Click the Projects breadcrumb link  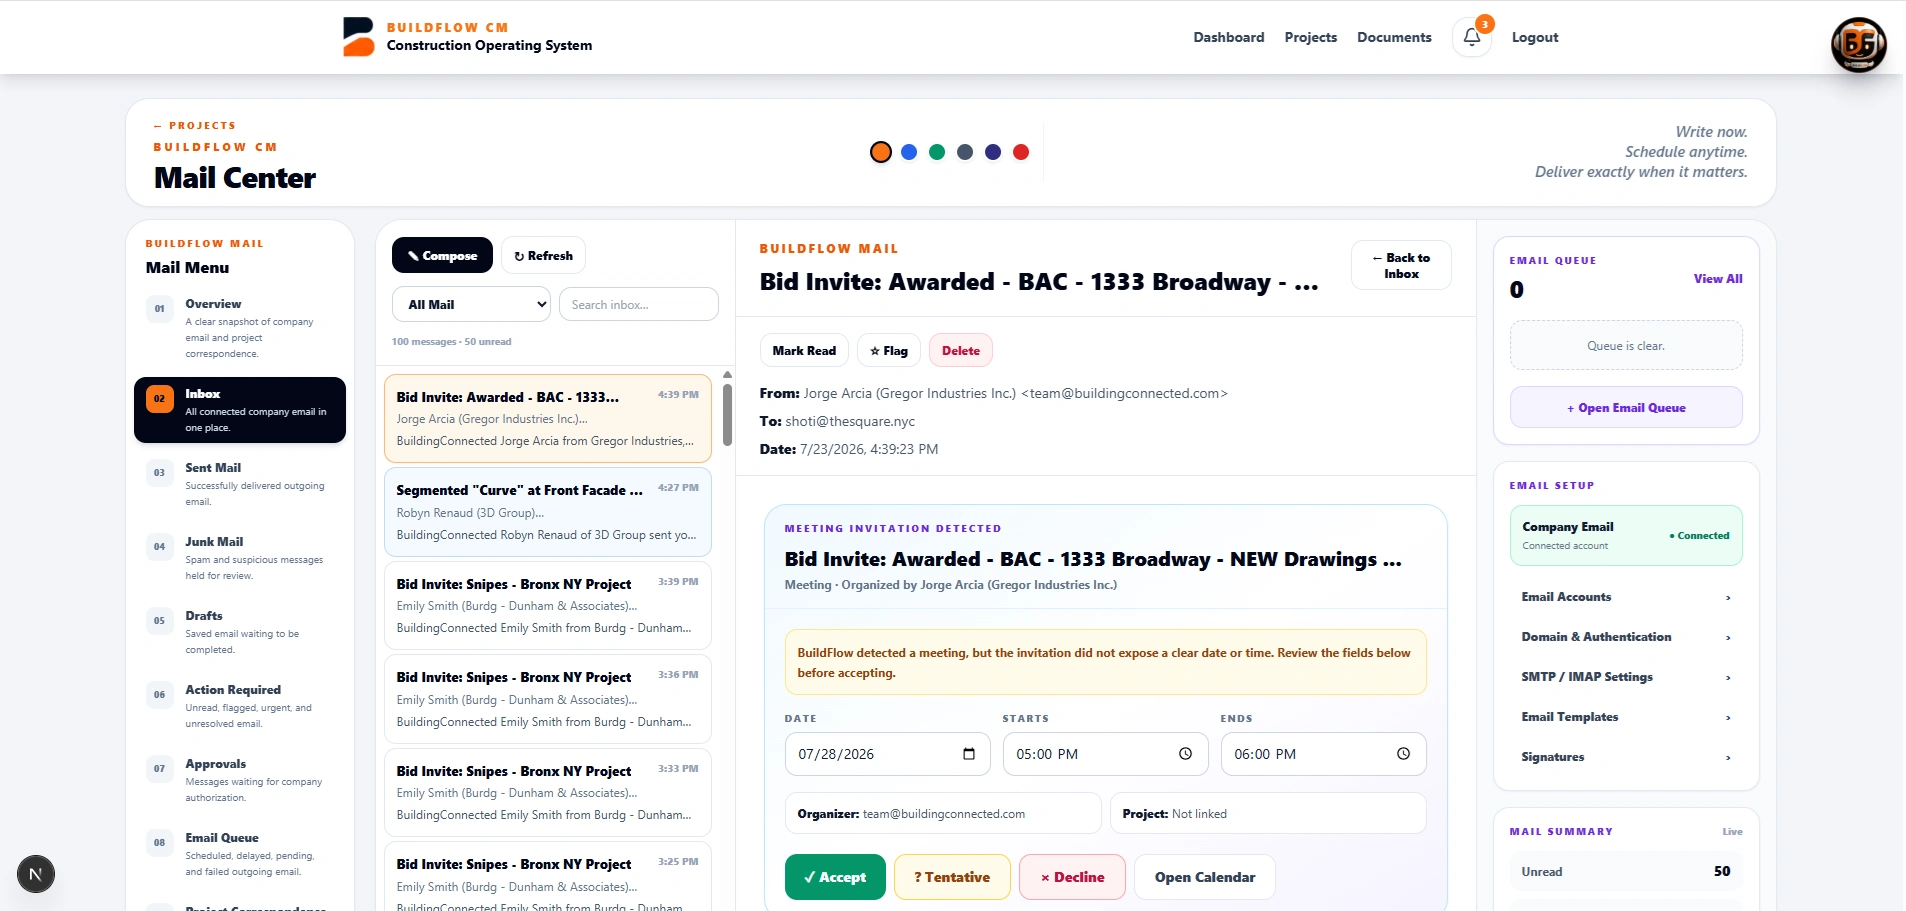195,126
